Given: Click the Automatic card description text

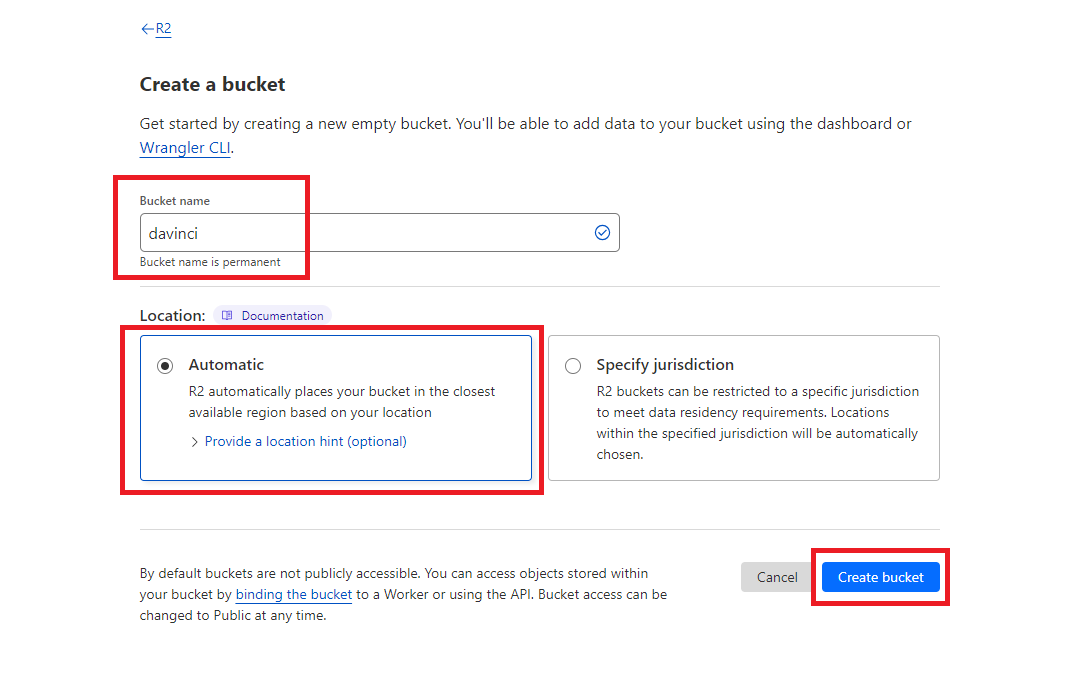Looking at the screenshot, I should point(342,402).
